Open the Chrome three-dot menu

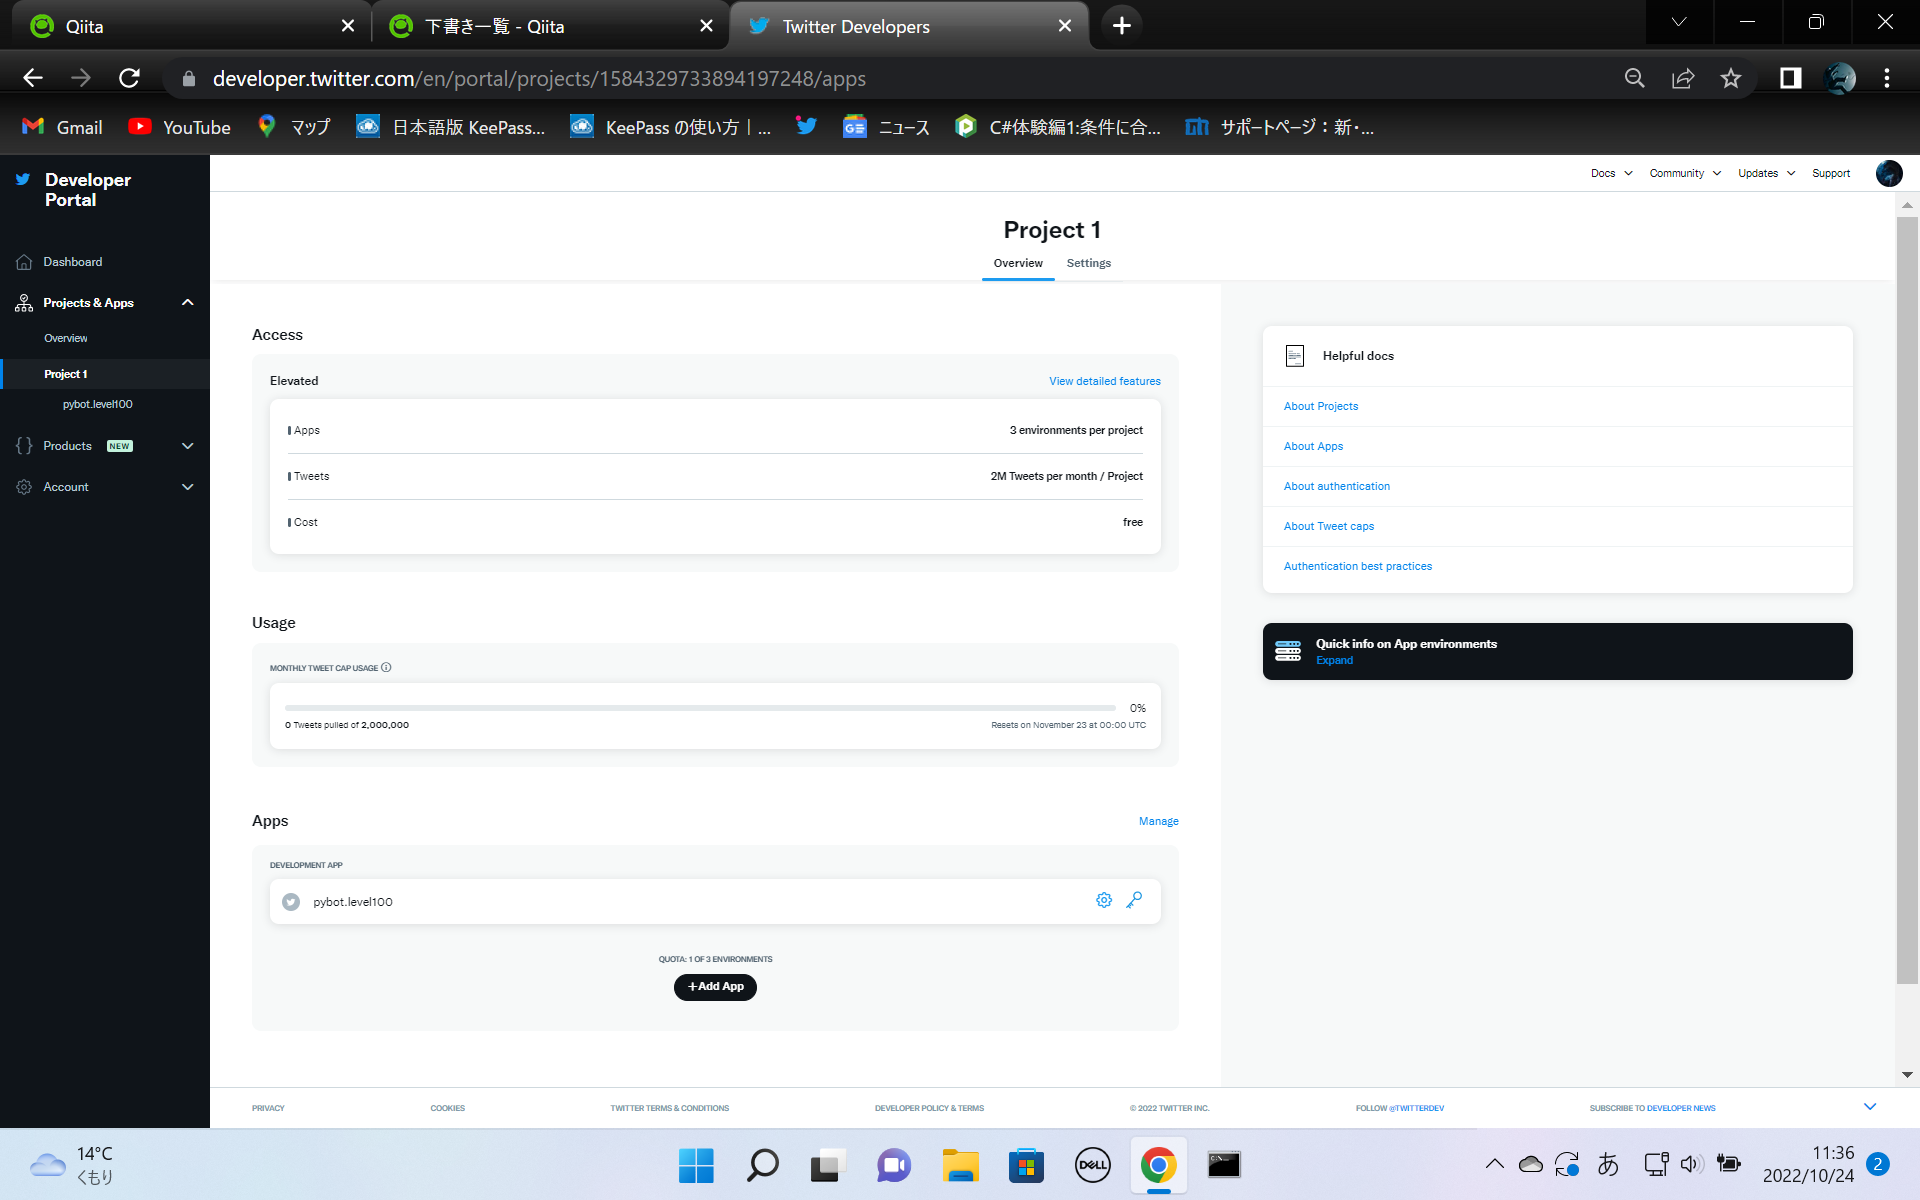[x=1887, y=78]
